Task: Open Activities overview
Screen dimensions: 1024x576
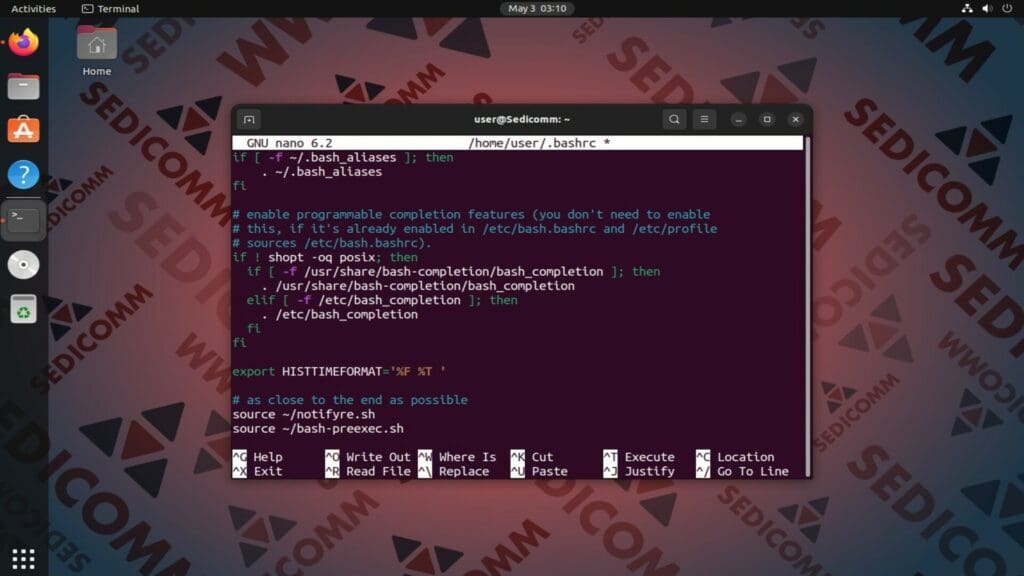Action: tap(33, 8)
